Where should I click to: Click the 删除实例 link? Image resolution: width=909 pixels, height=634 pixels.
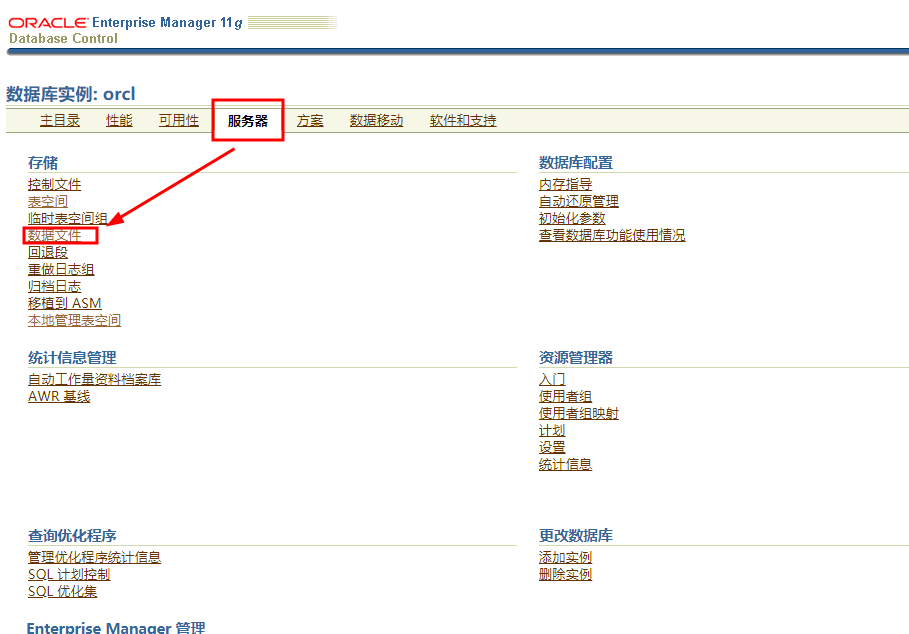[x=565, y=574]
